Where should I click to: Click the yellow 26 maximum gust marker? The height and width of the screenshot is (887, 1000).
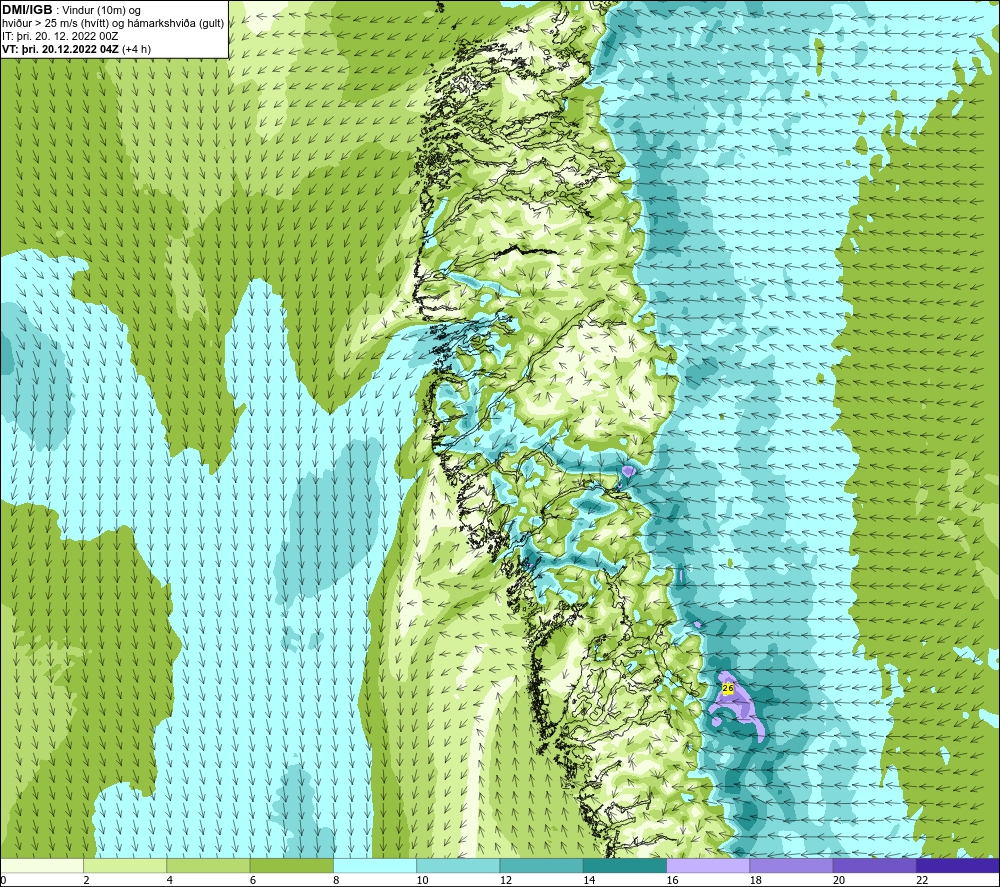tap(728, 689)
